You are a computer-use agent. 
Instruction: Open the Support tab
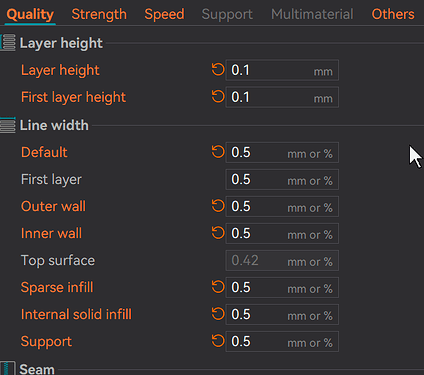point(227,14)
